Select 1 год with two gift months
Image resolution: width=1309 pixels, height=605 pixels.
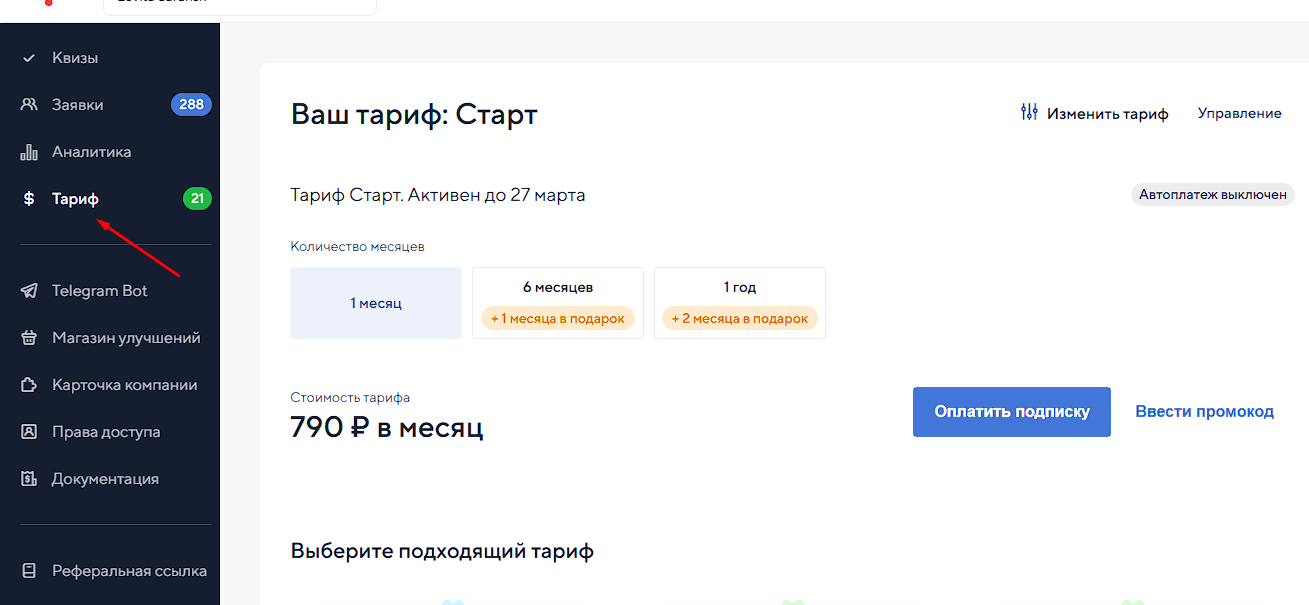pyautogui.click(x=739, y=302)
